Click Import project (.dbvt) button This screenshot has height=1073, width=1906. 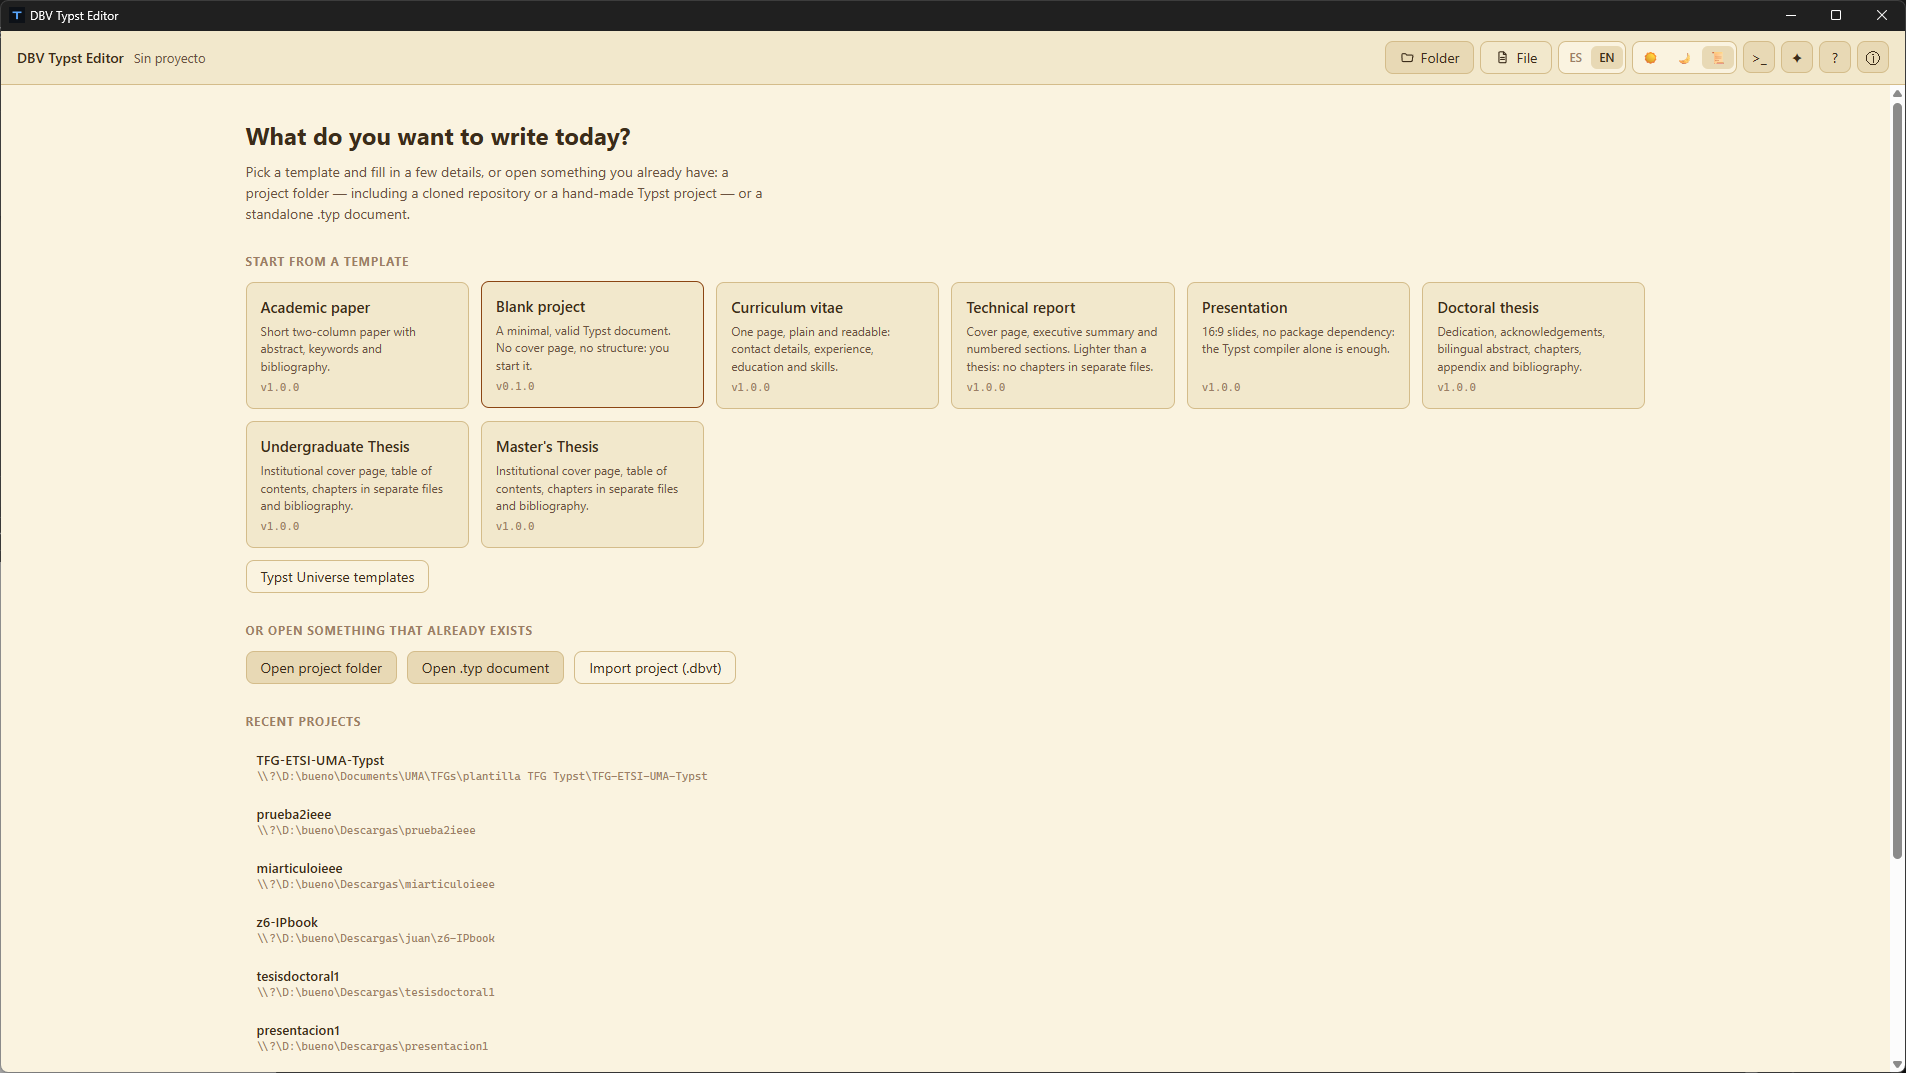(x=655, y=668)
